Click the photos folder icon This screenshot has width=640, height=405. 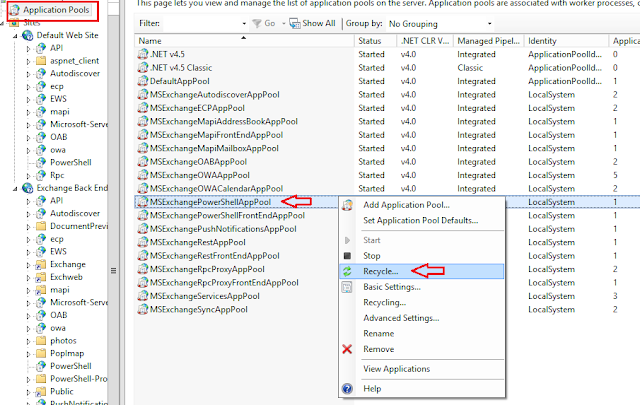[41, 340]
